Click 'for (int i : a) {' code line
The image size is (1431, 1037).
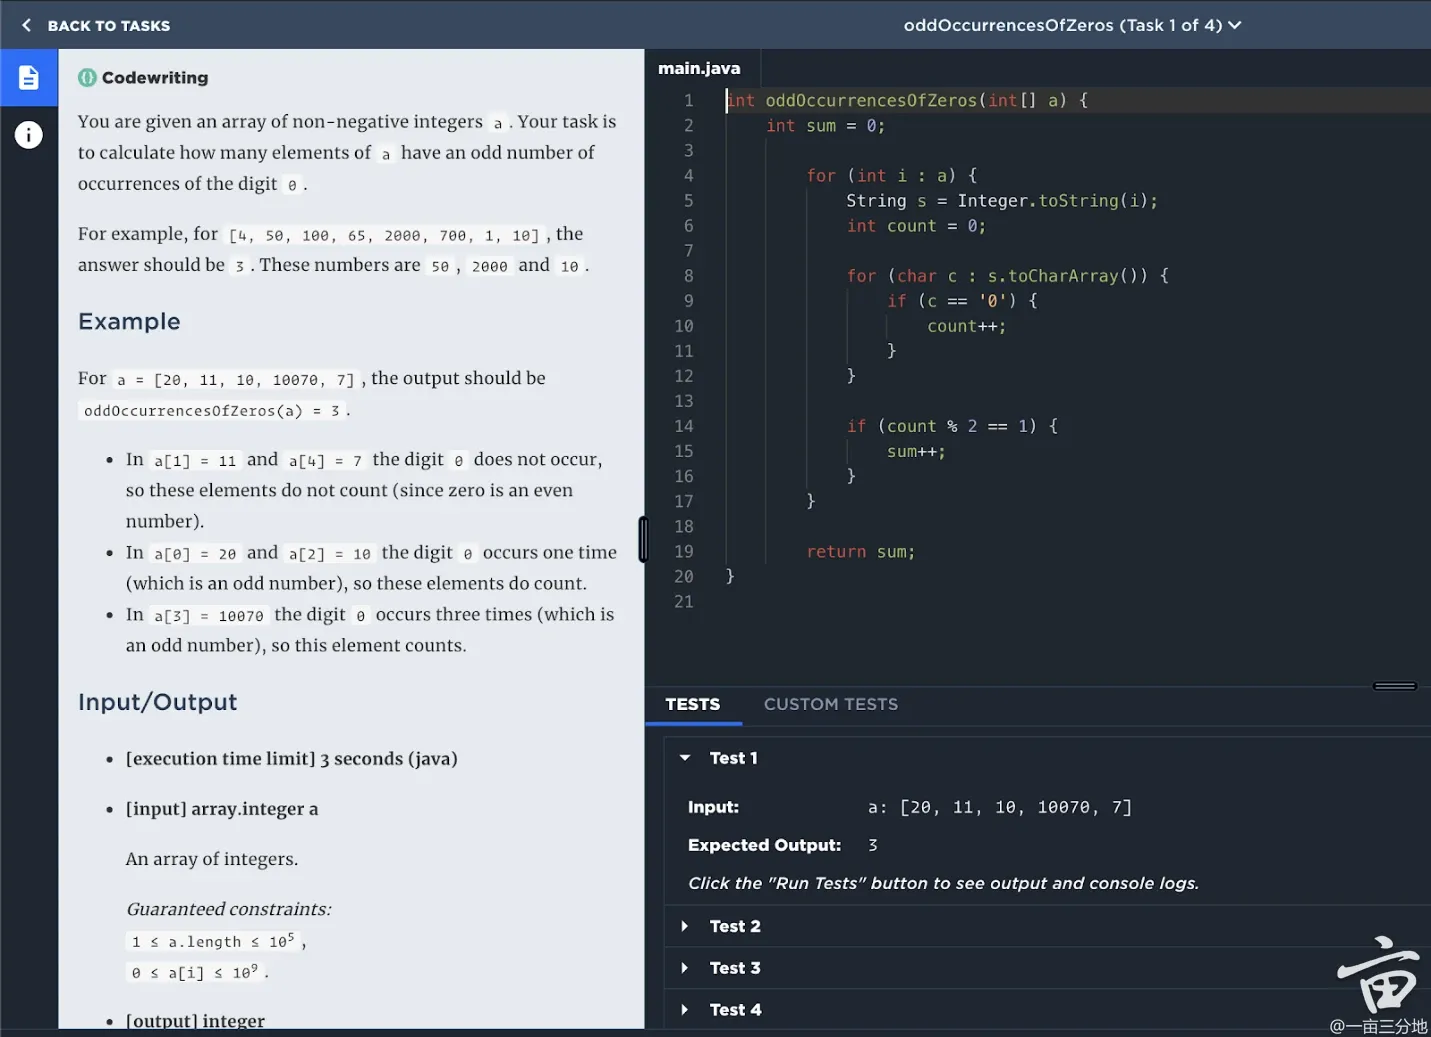(892, 176)
